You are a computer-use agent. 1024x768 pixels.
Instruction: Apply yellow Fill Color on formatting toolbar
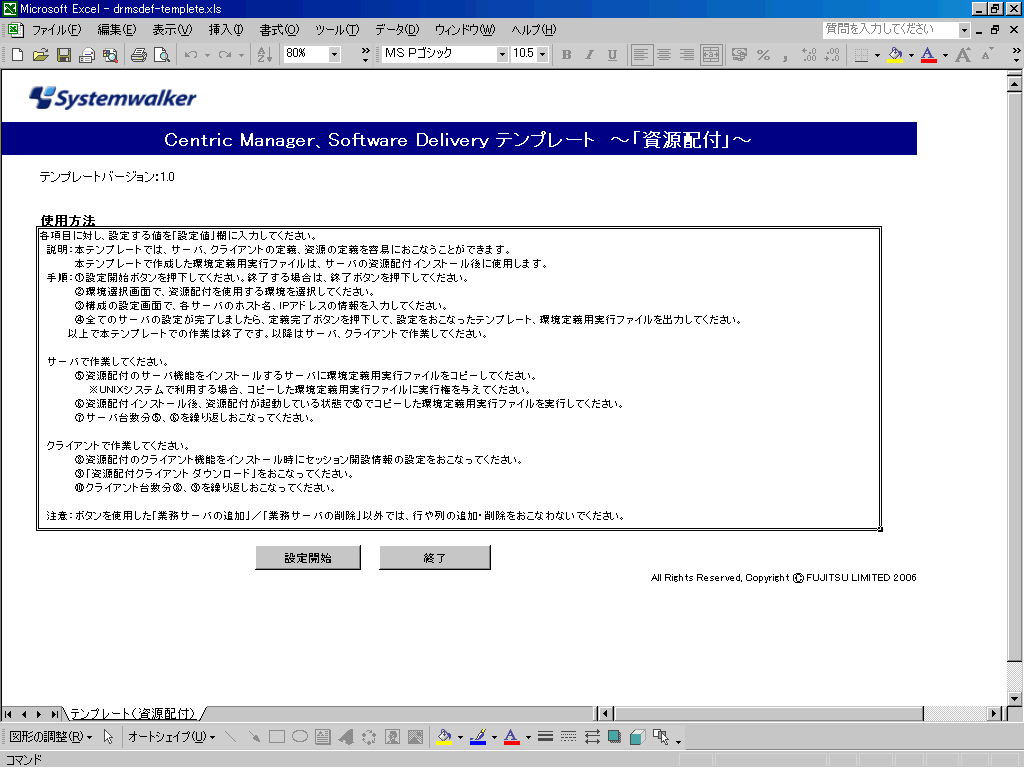pyautogui.click(x=895, y=55)
